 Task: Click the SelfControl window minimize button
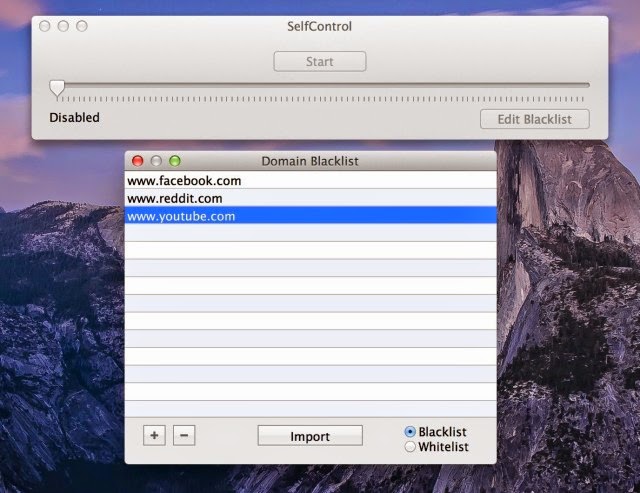click(63, 26)
